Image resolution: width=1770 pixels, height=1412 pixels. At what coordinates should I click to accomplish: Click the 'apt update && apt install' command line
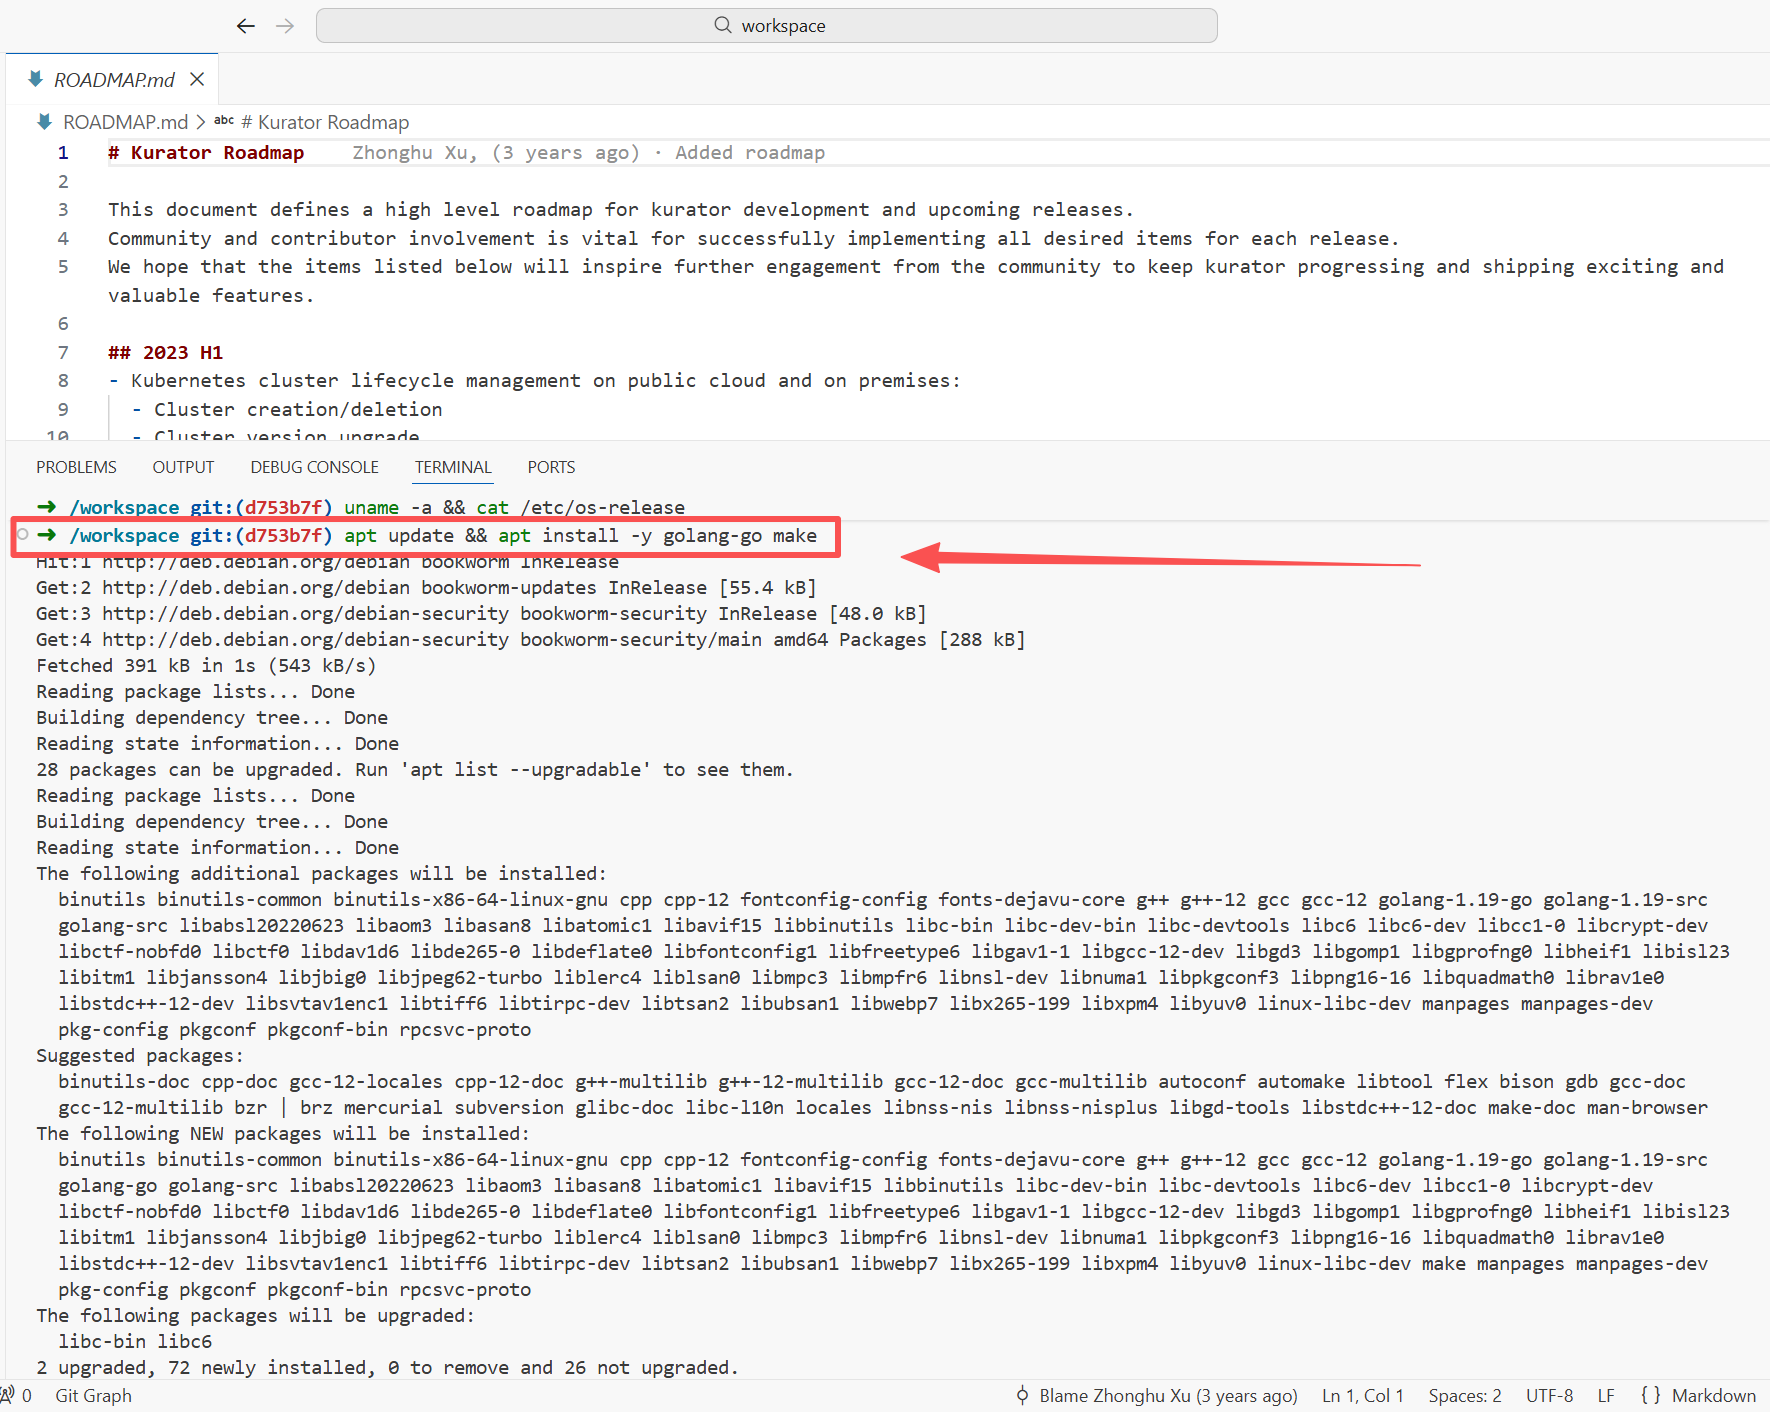pos(581,536)
